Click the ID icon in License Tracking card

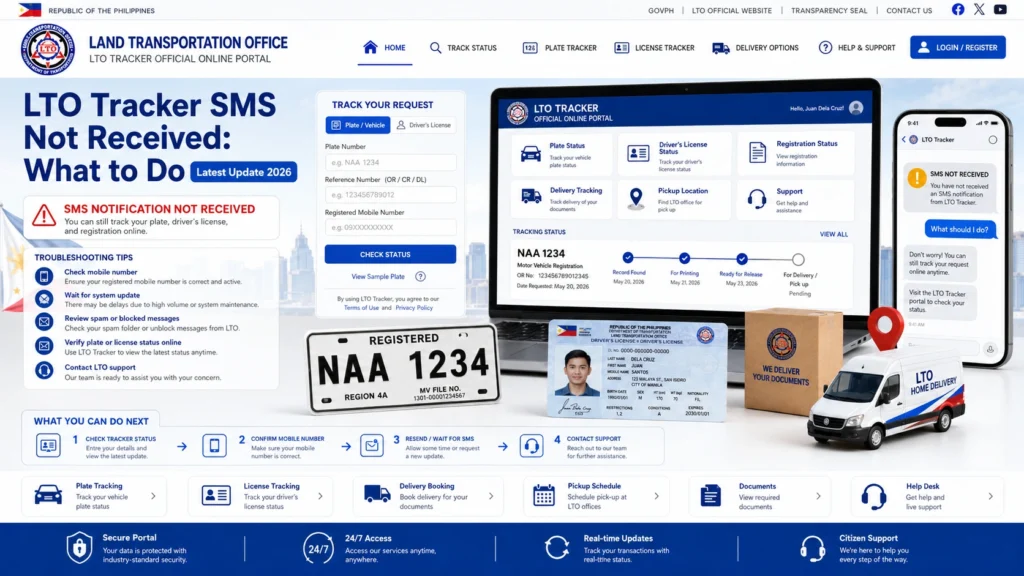pyautogui.click(x=216, y=495)
